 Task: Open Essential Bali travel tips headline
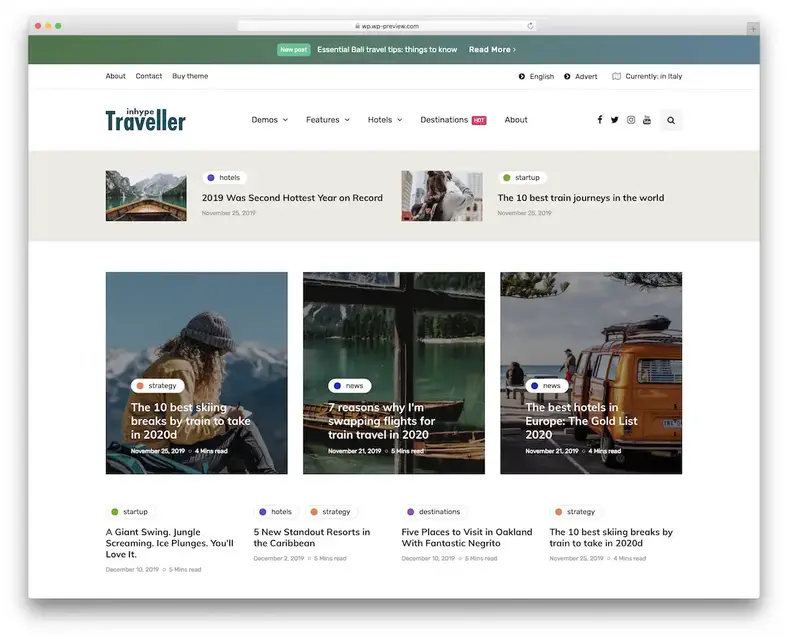click(x=387, y=49)
